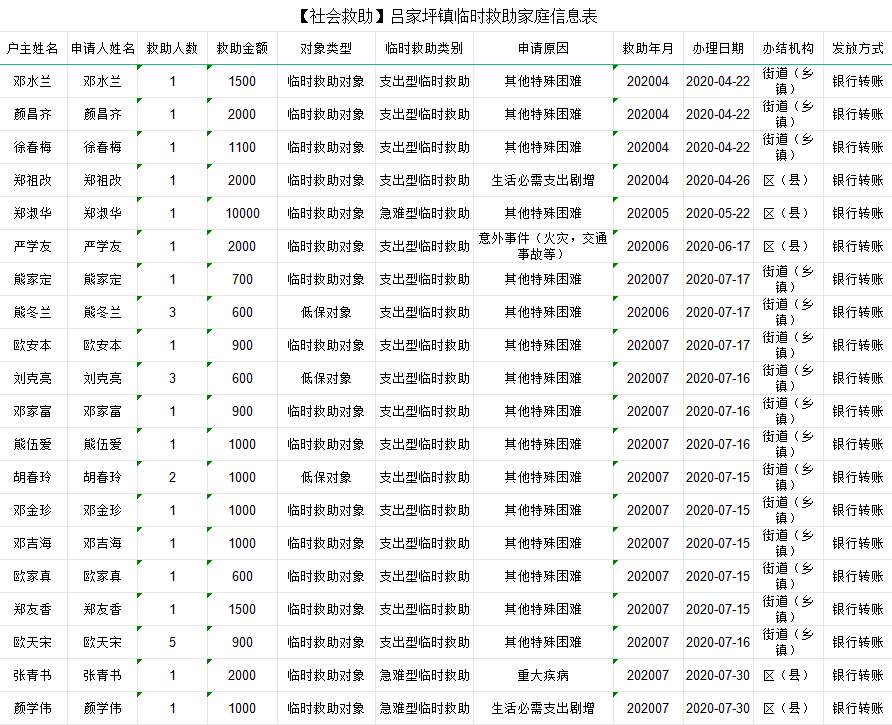Select the 1100 amount cell

click(242, 147)
